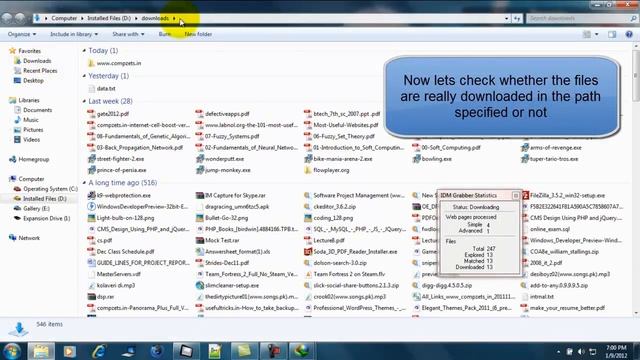Select street-fighter-2.exe file

point(116,159)
